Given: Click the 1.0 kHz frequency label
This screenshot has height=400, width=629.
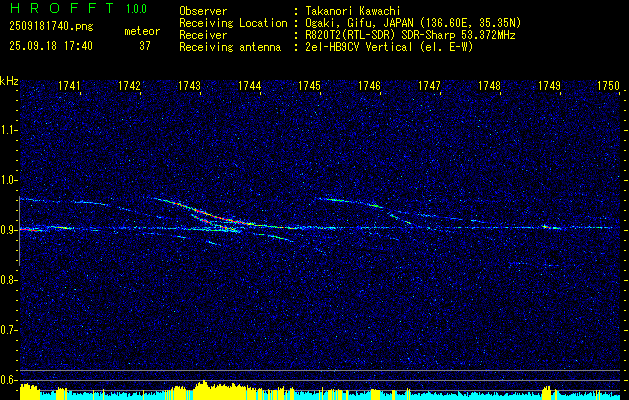Looking at the screenshot, I should pyautogui.click(x=8, y=180).
